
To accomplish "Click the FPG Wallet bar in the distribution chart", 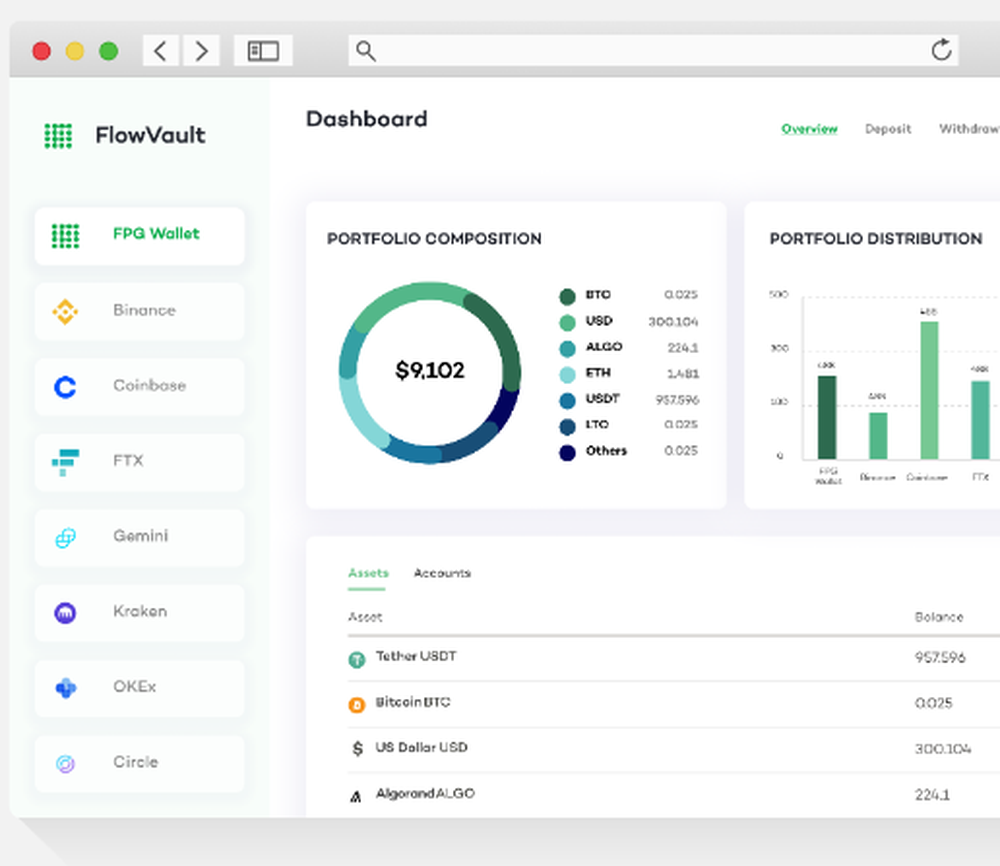I will pyautogui.click(x=827, y=417).
